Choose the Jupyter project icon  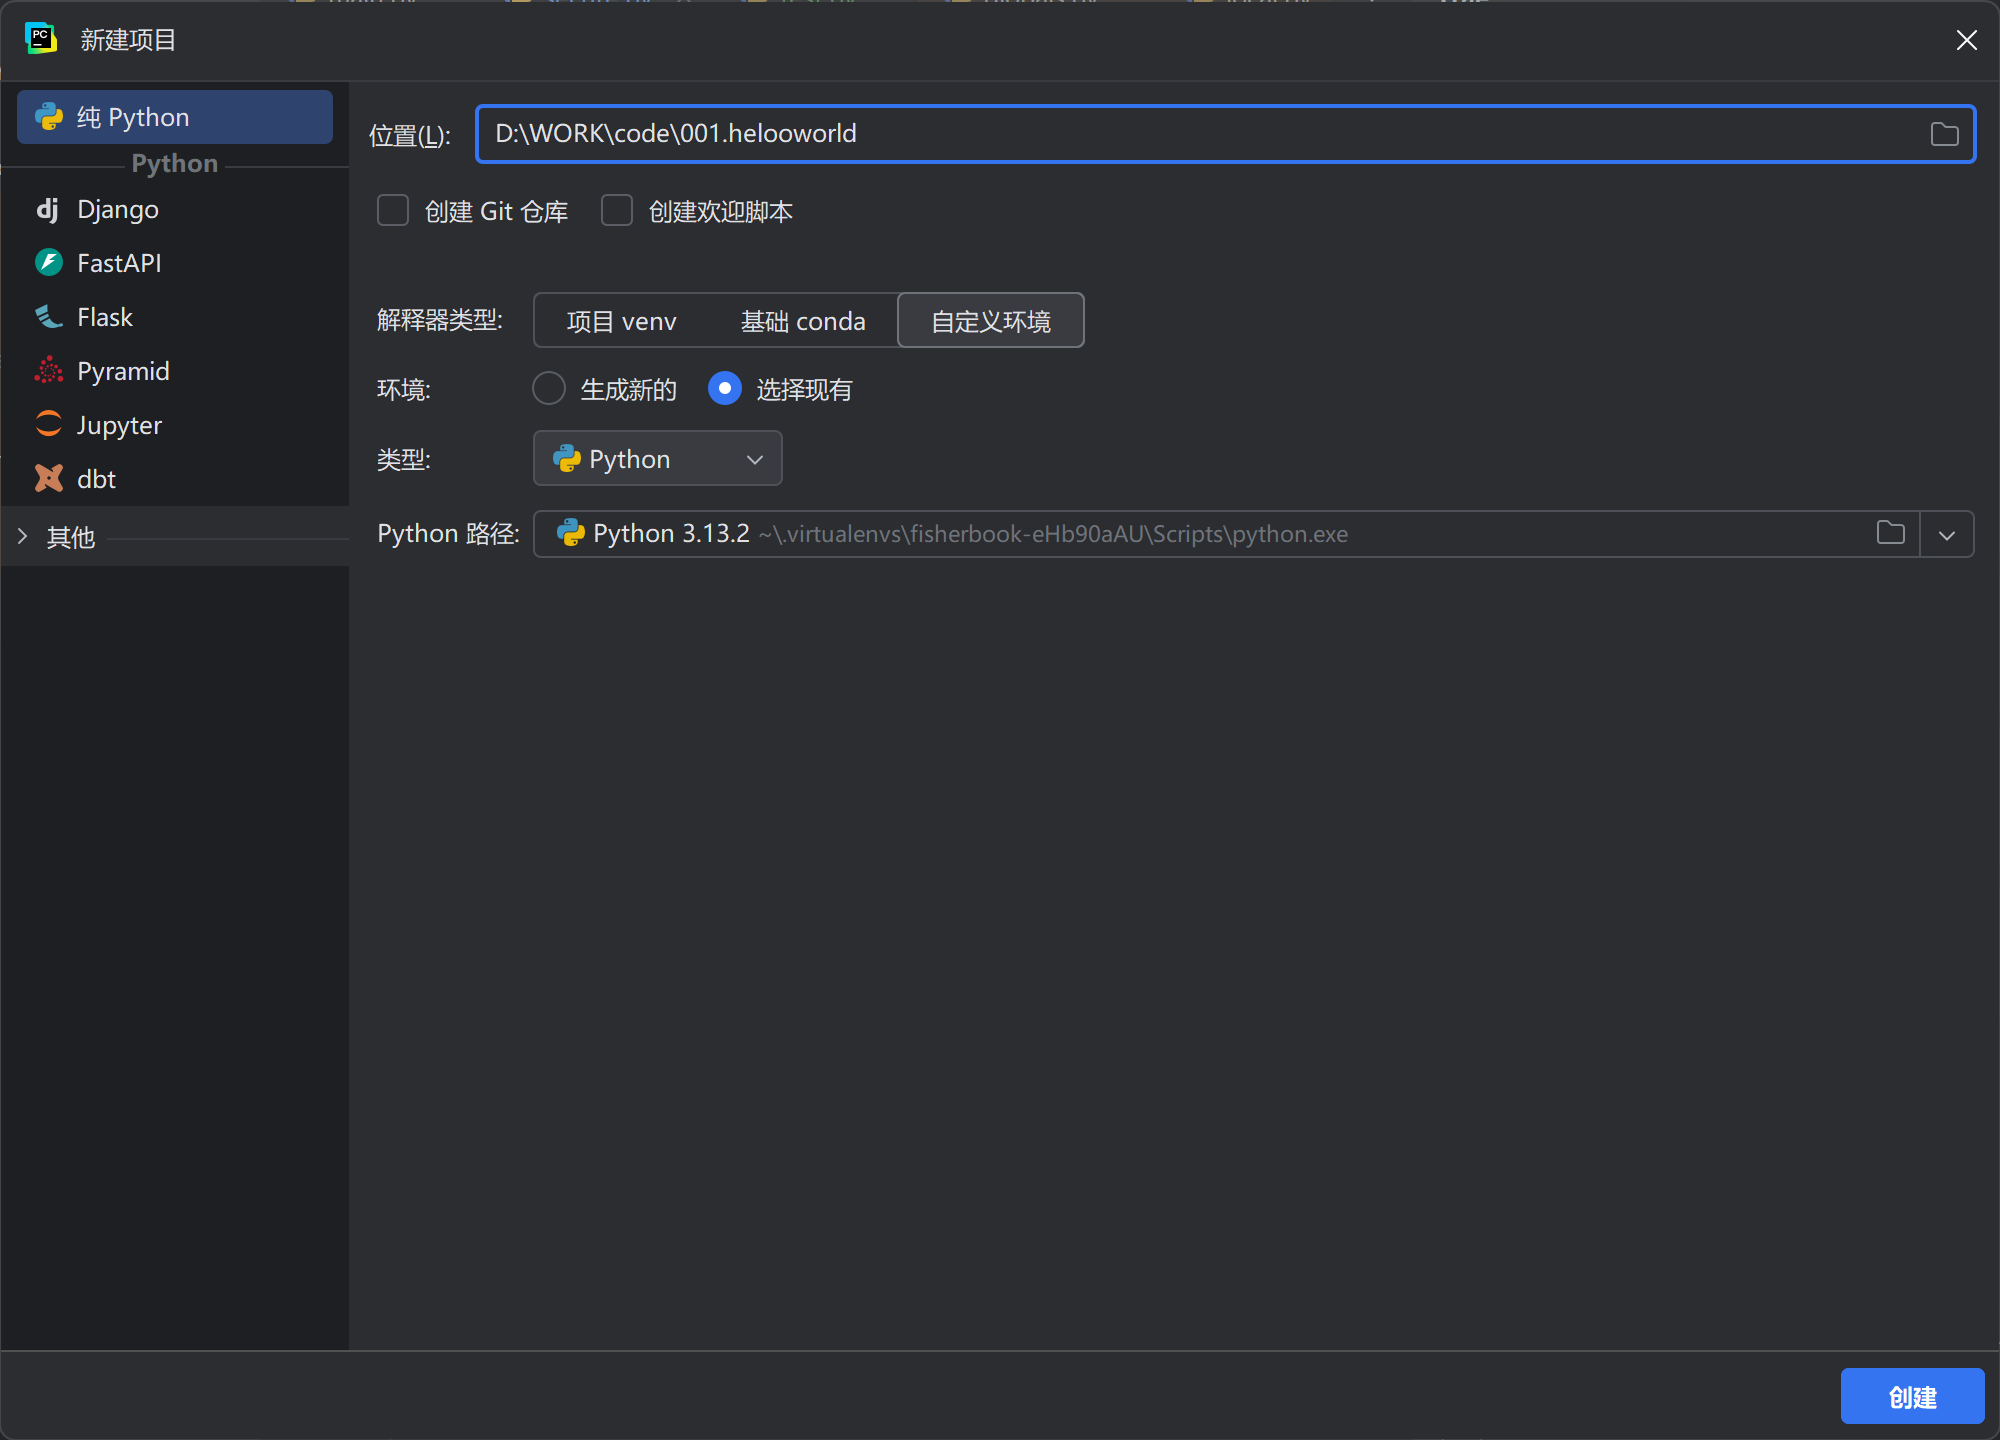[48, 424]
